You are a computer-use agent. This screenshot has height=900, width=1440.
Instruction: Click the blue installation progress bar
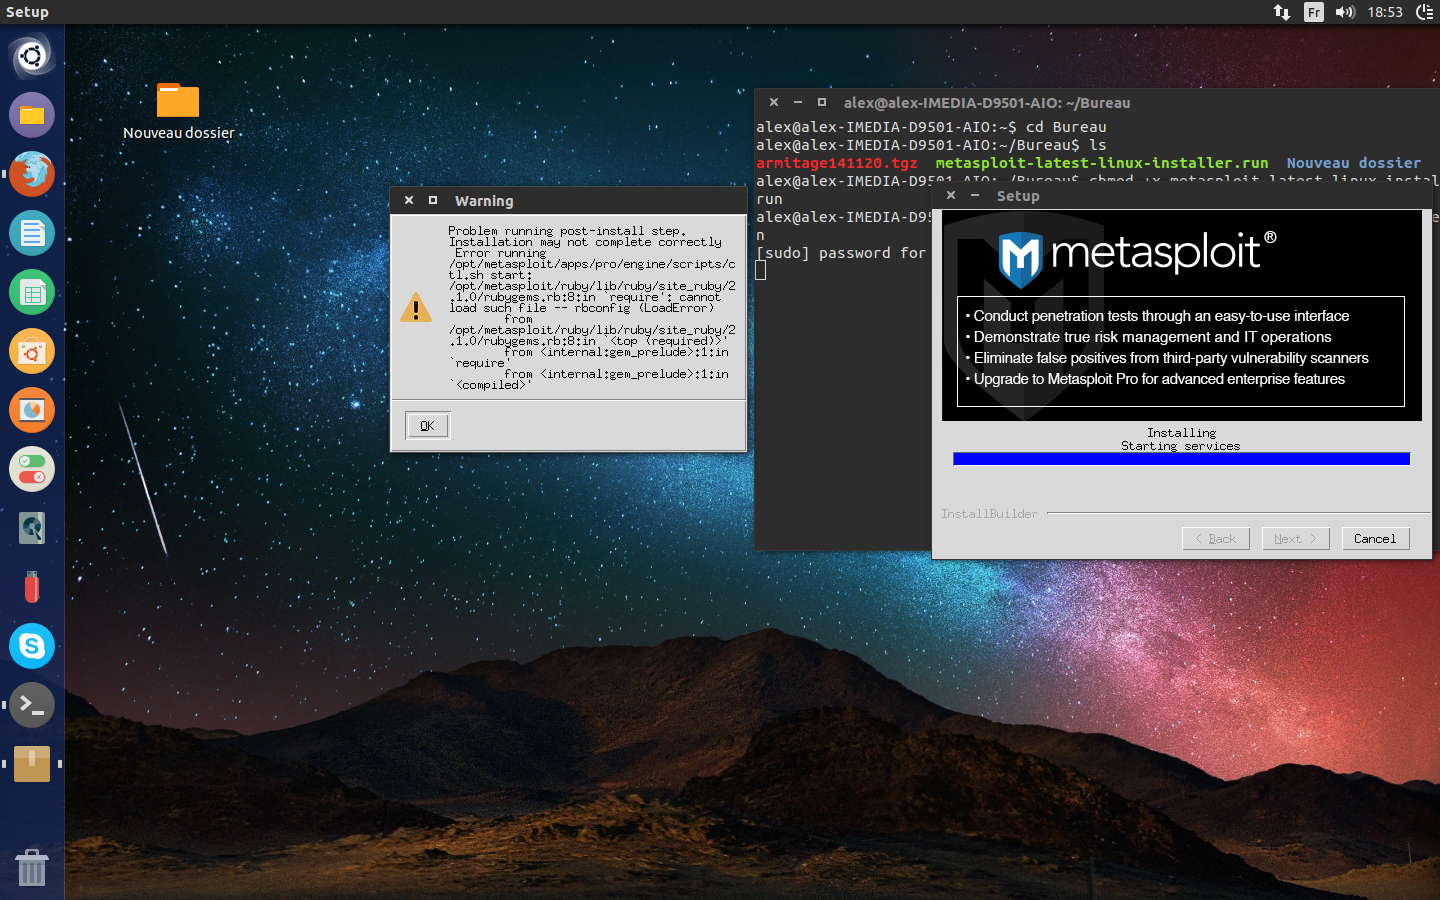pyautogui.click(x=1181, y=459)
